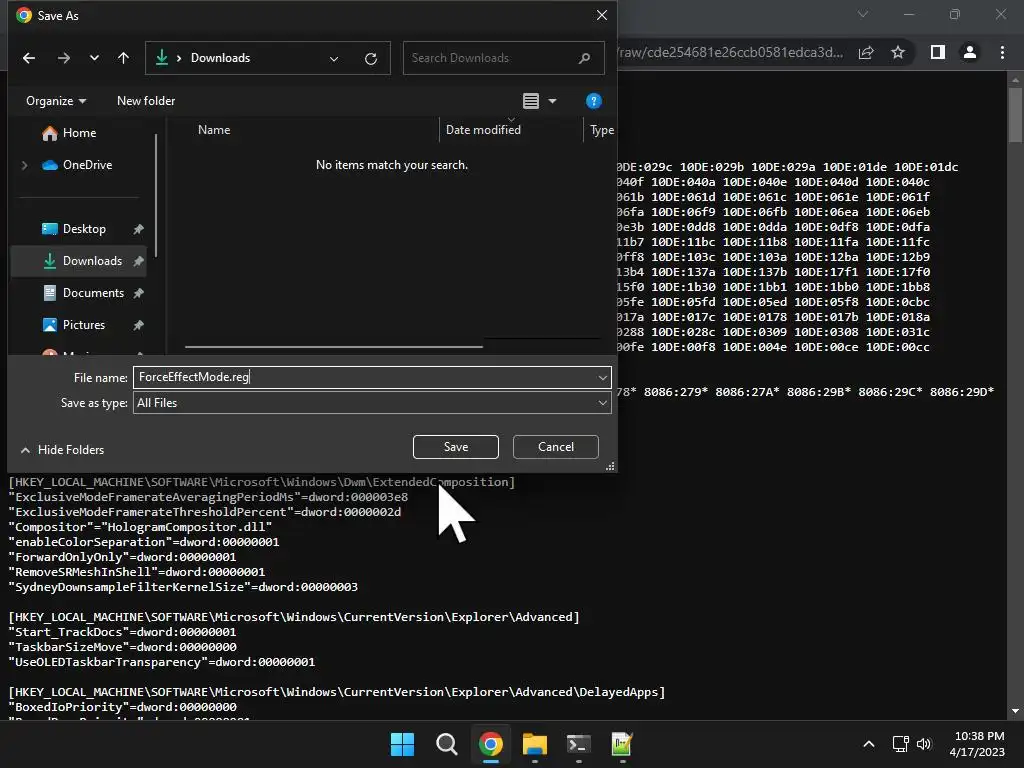Go up one folder level
Viewport: 1024px width, 768px height.
click(x=123, y=58)
